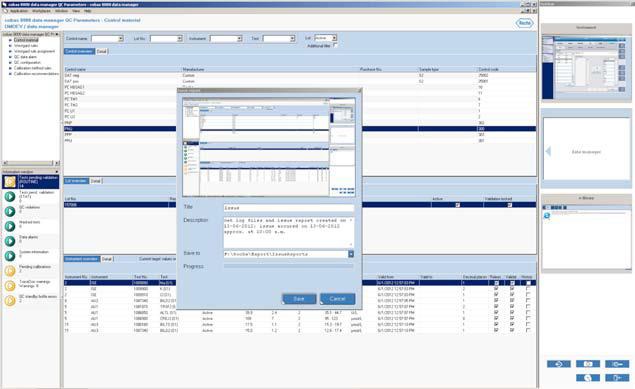Click the QC violations green arrow icon
The image size is (635, 389).
point(10,211)
